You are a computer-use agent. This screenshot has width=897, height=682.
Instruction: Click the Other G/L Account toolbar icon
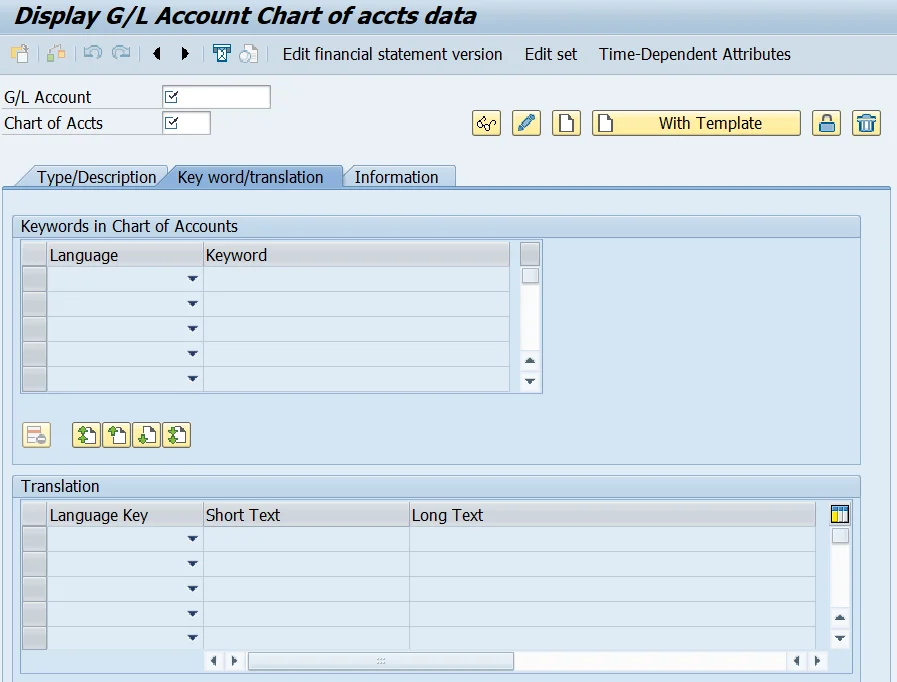click(x=20, y=54)
